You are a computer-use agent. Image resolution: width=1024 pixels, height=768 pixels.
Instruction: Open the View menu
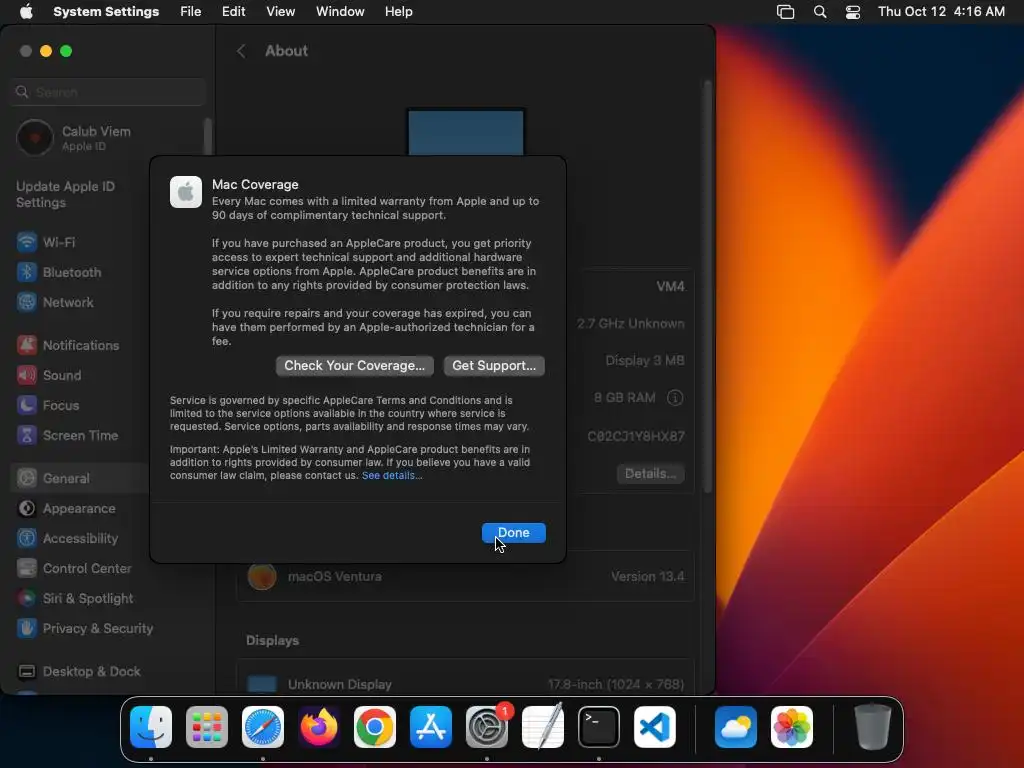pos(280,12)
